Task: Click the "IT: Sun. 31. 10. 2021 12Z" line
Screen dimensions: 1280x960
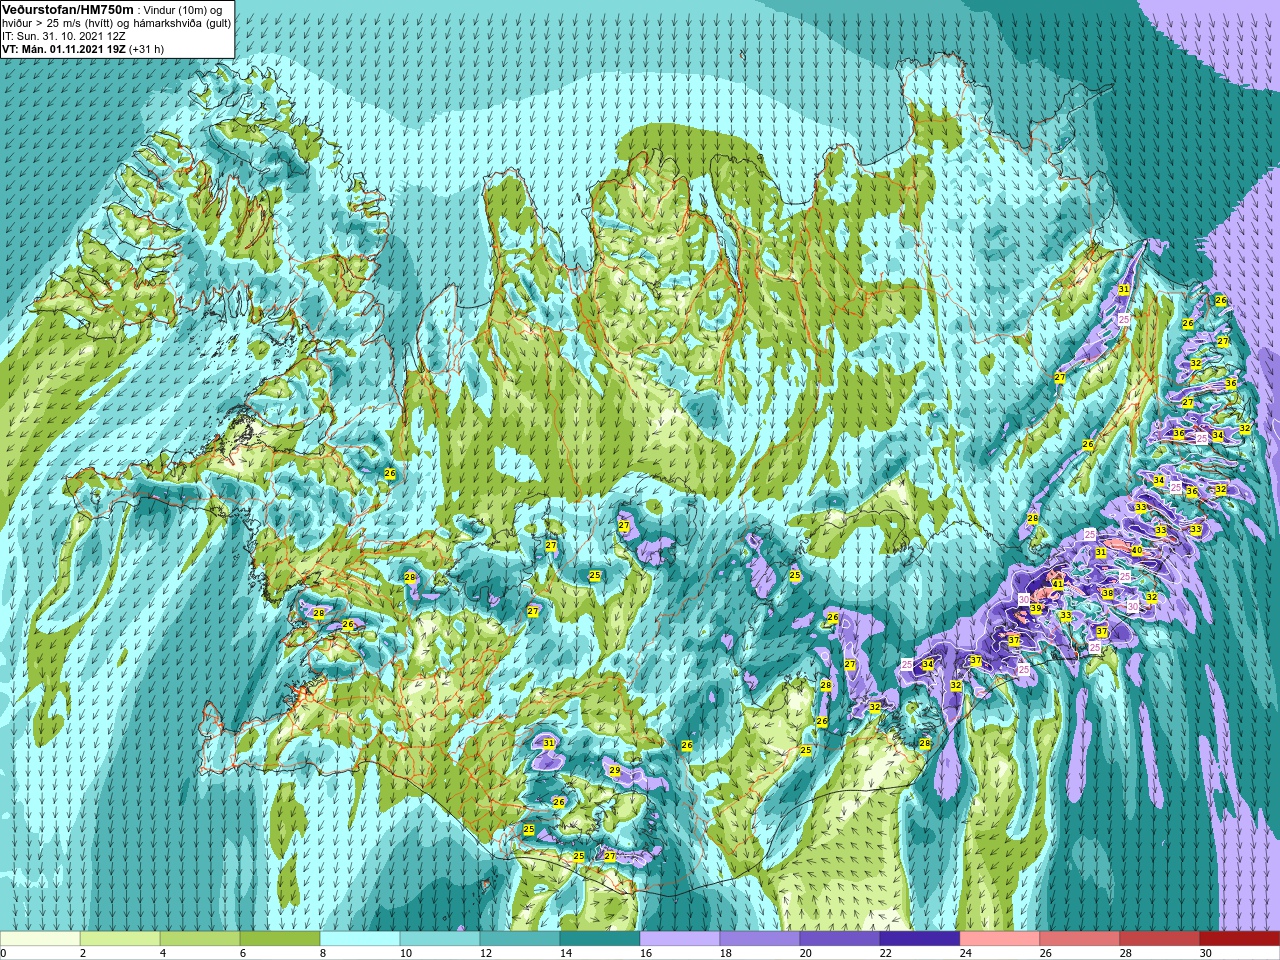Action: click(63, 35)
